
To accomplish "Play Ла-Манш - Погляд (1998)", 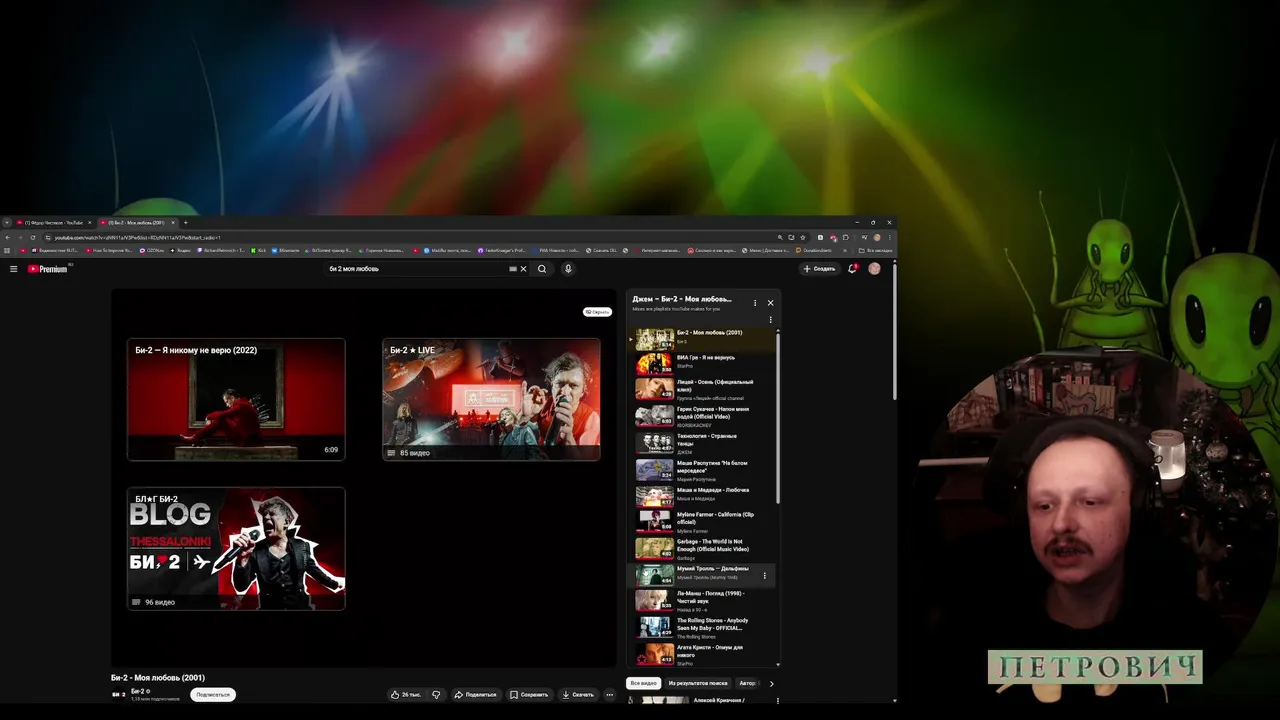I will tap(701, 600).
